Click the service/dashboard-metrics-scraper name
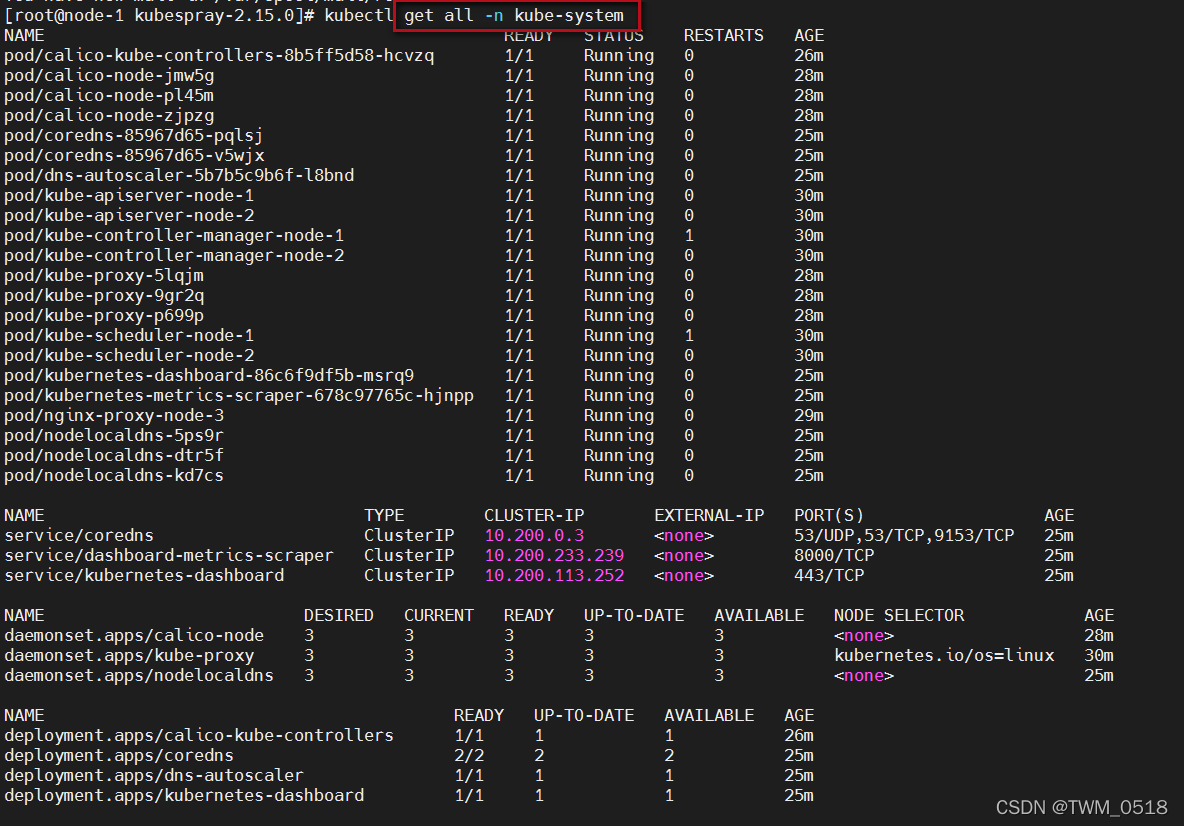The width and height of the screenshot is (1184, 827). [169, 556]
